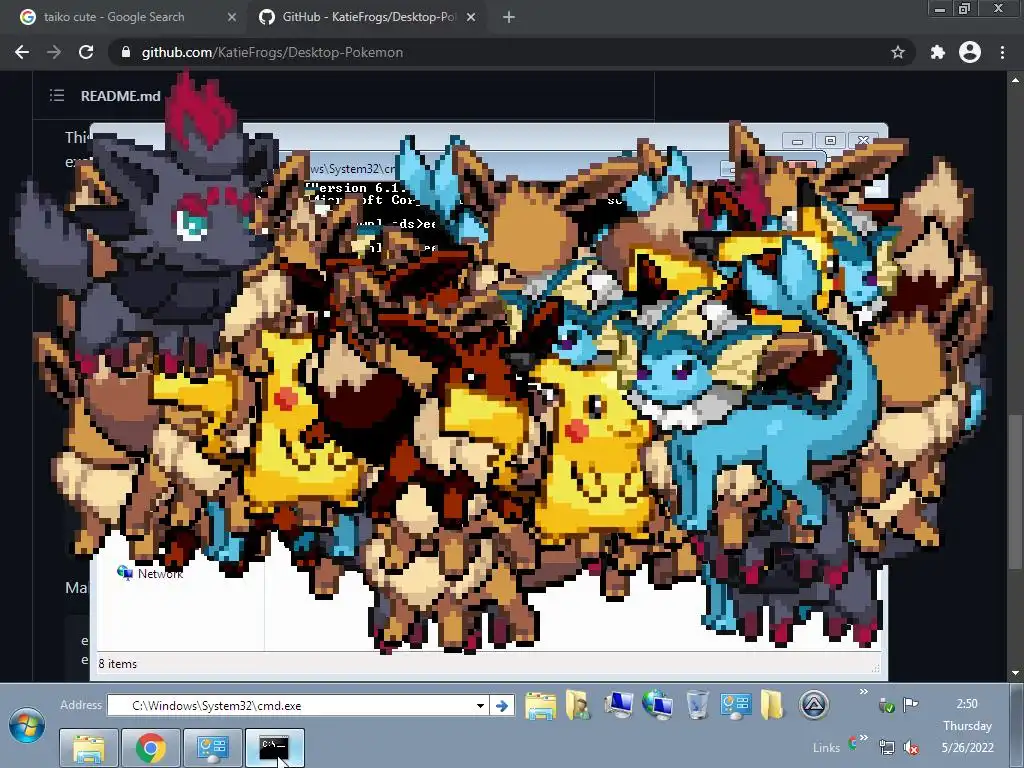
Task: Go forward in browser history
Action: [54, 52]
